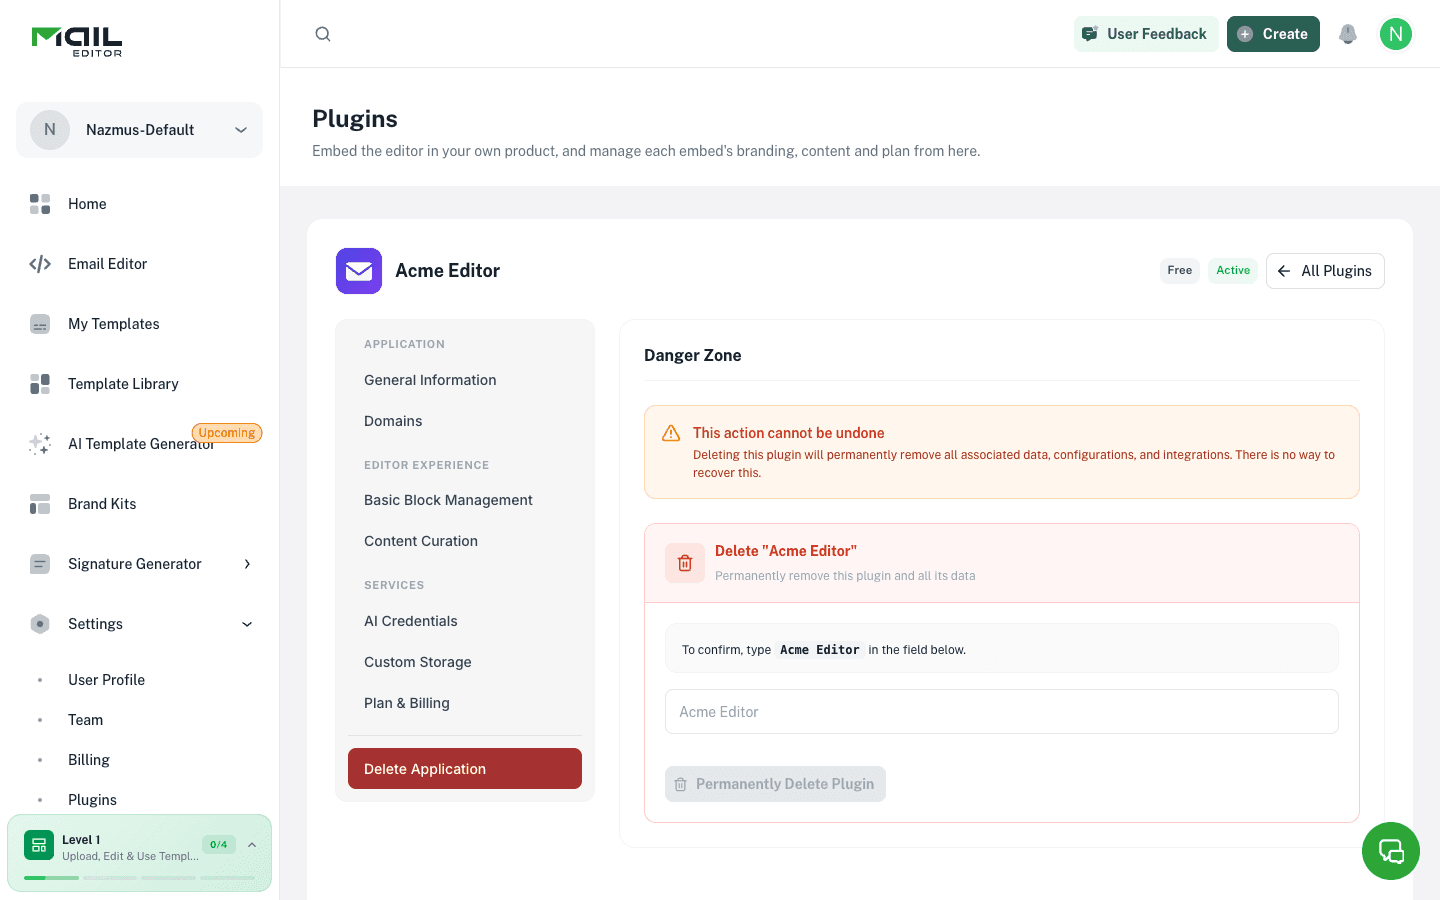
Task: Click the My Templates icon
Action: (40, 324)
